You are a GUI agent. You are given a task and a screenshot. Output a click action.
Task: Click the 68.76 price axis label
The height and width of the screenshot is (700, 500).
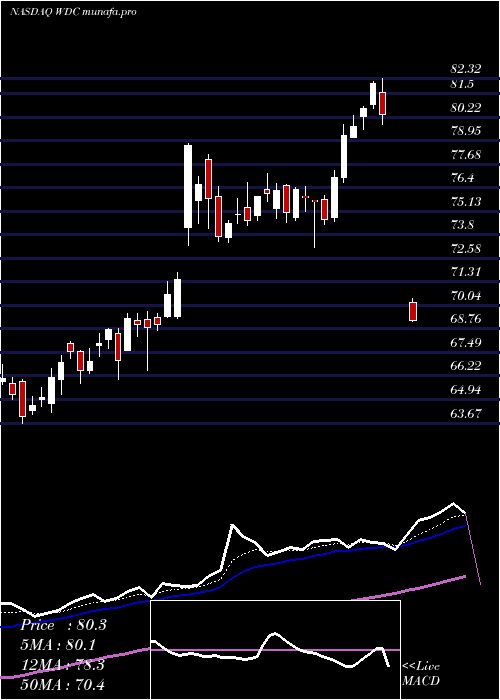point(466,319)
